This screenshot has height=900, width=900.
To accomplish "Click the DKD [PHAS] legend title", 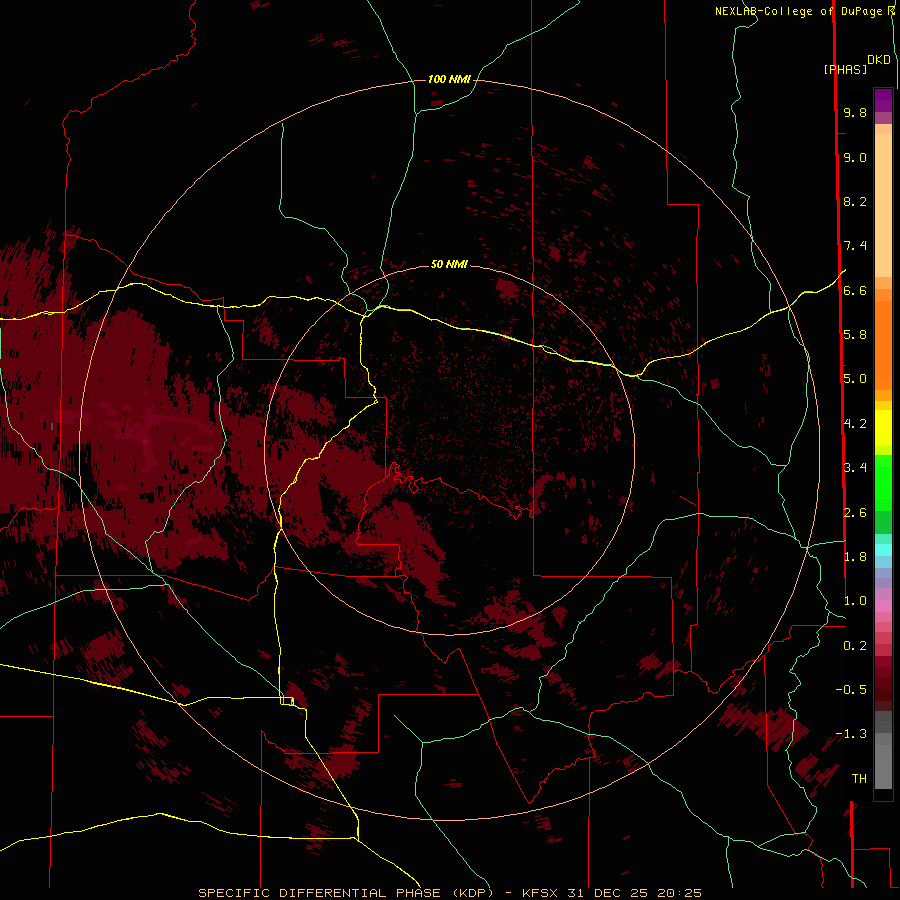I will point(856,64).
